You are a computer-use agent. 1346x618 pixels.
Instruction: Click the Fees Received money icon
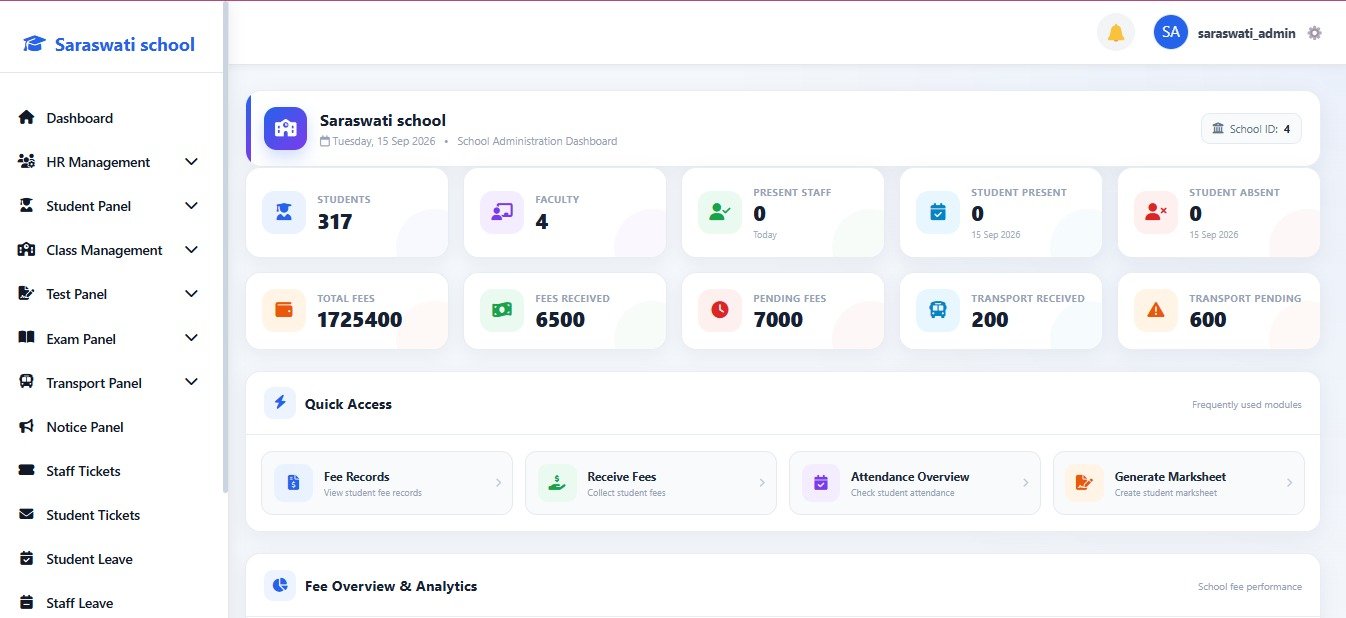(502, 310)
